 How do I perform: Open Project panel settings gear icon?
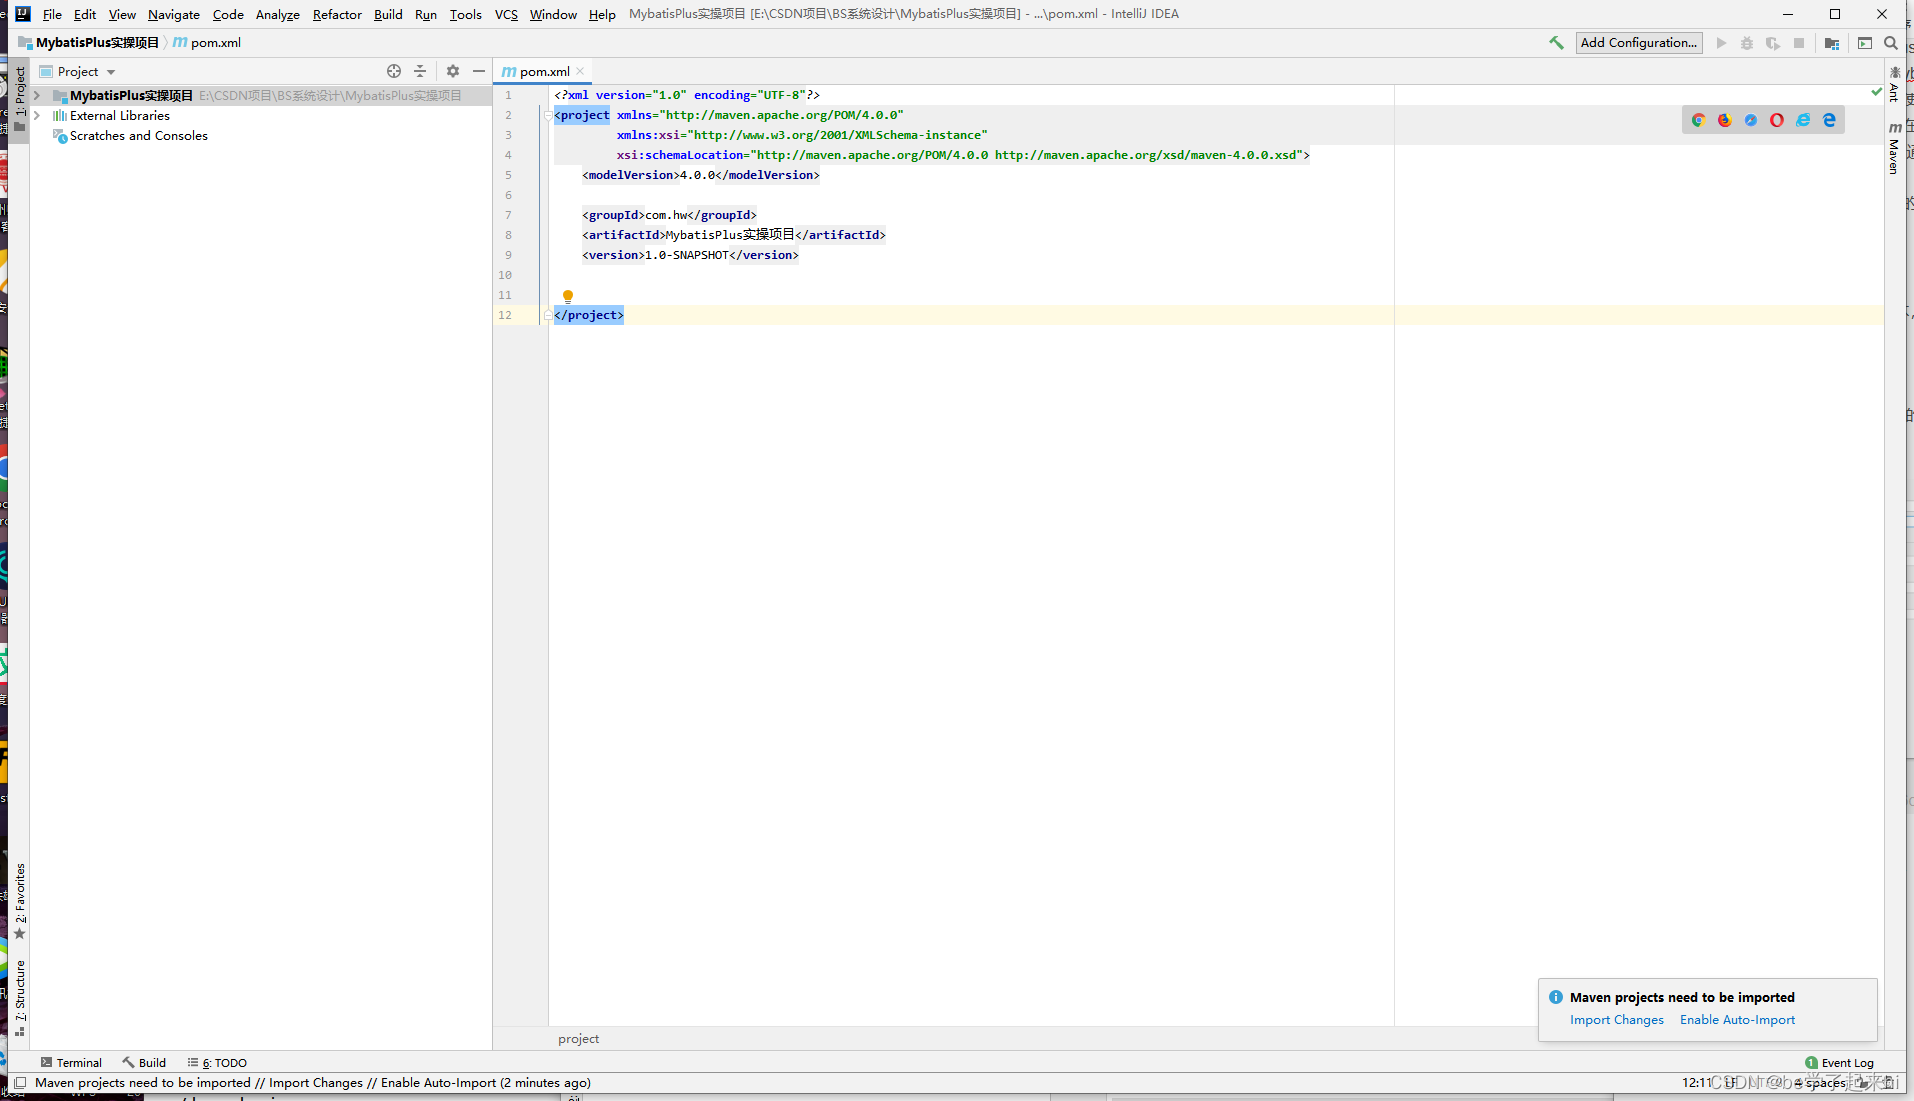point(453,71)
